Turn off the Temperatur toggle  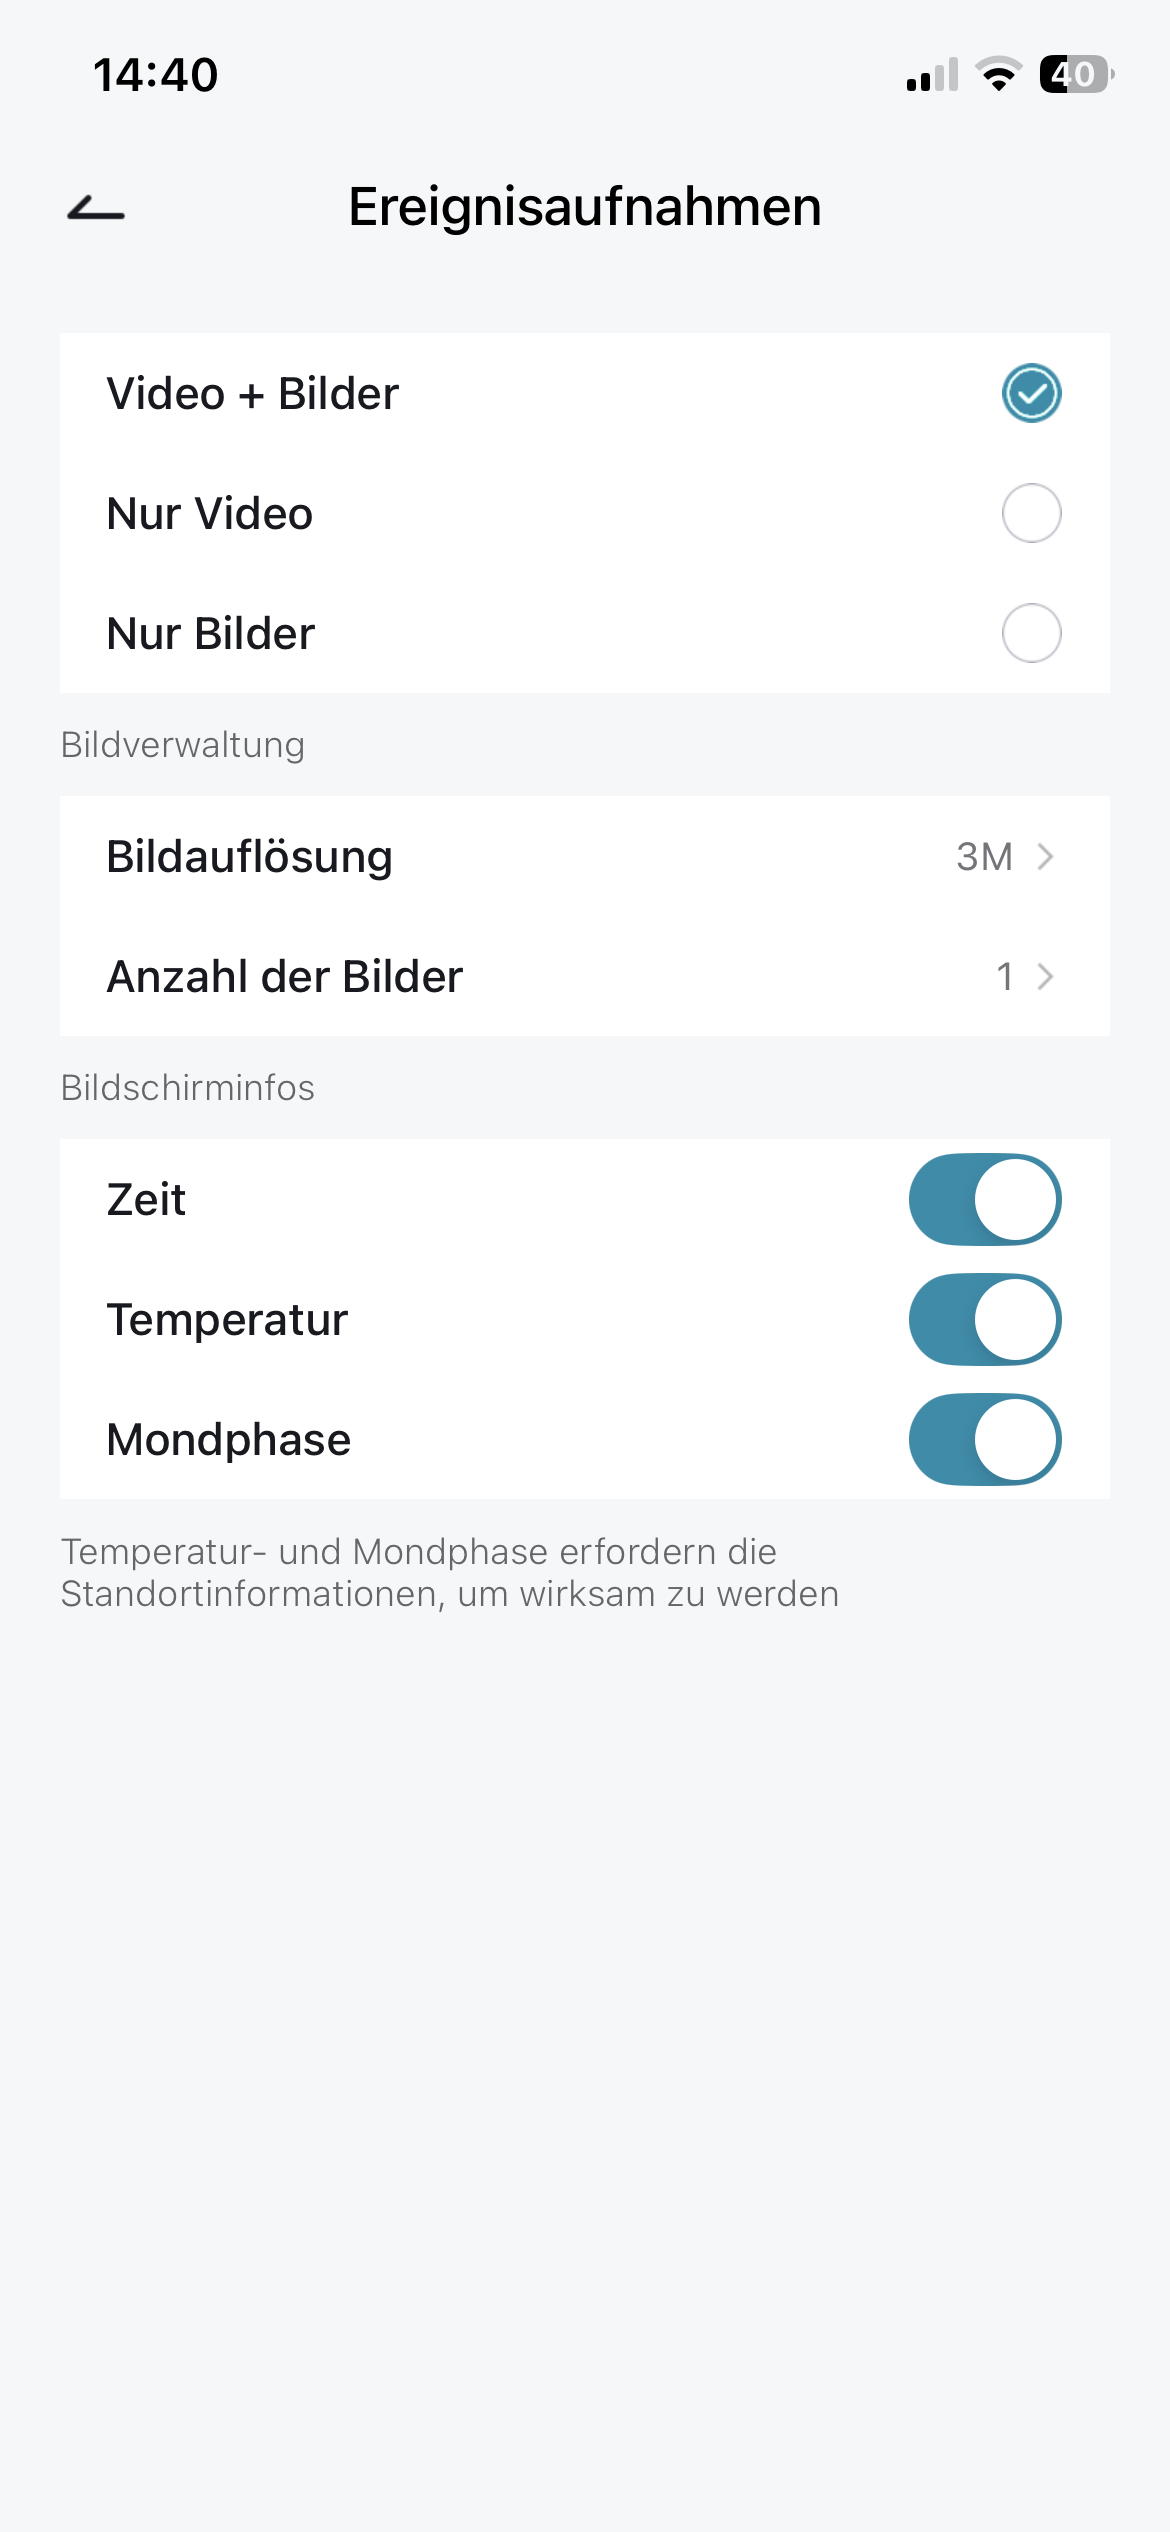pyautogui.click(x=985, y=1319)
